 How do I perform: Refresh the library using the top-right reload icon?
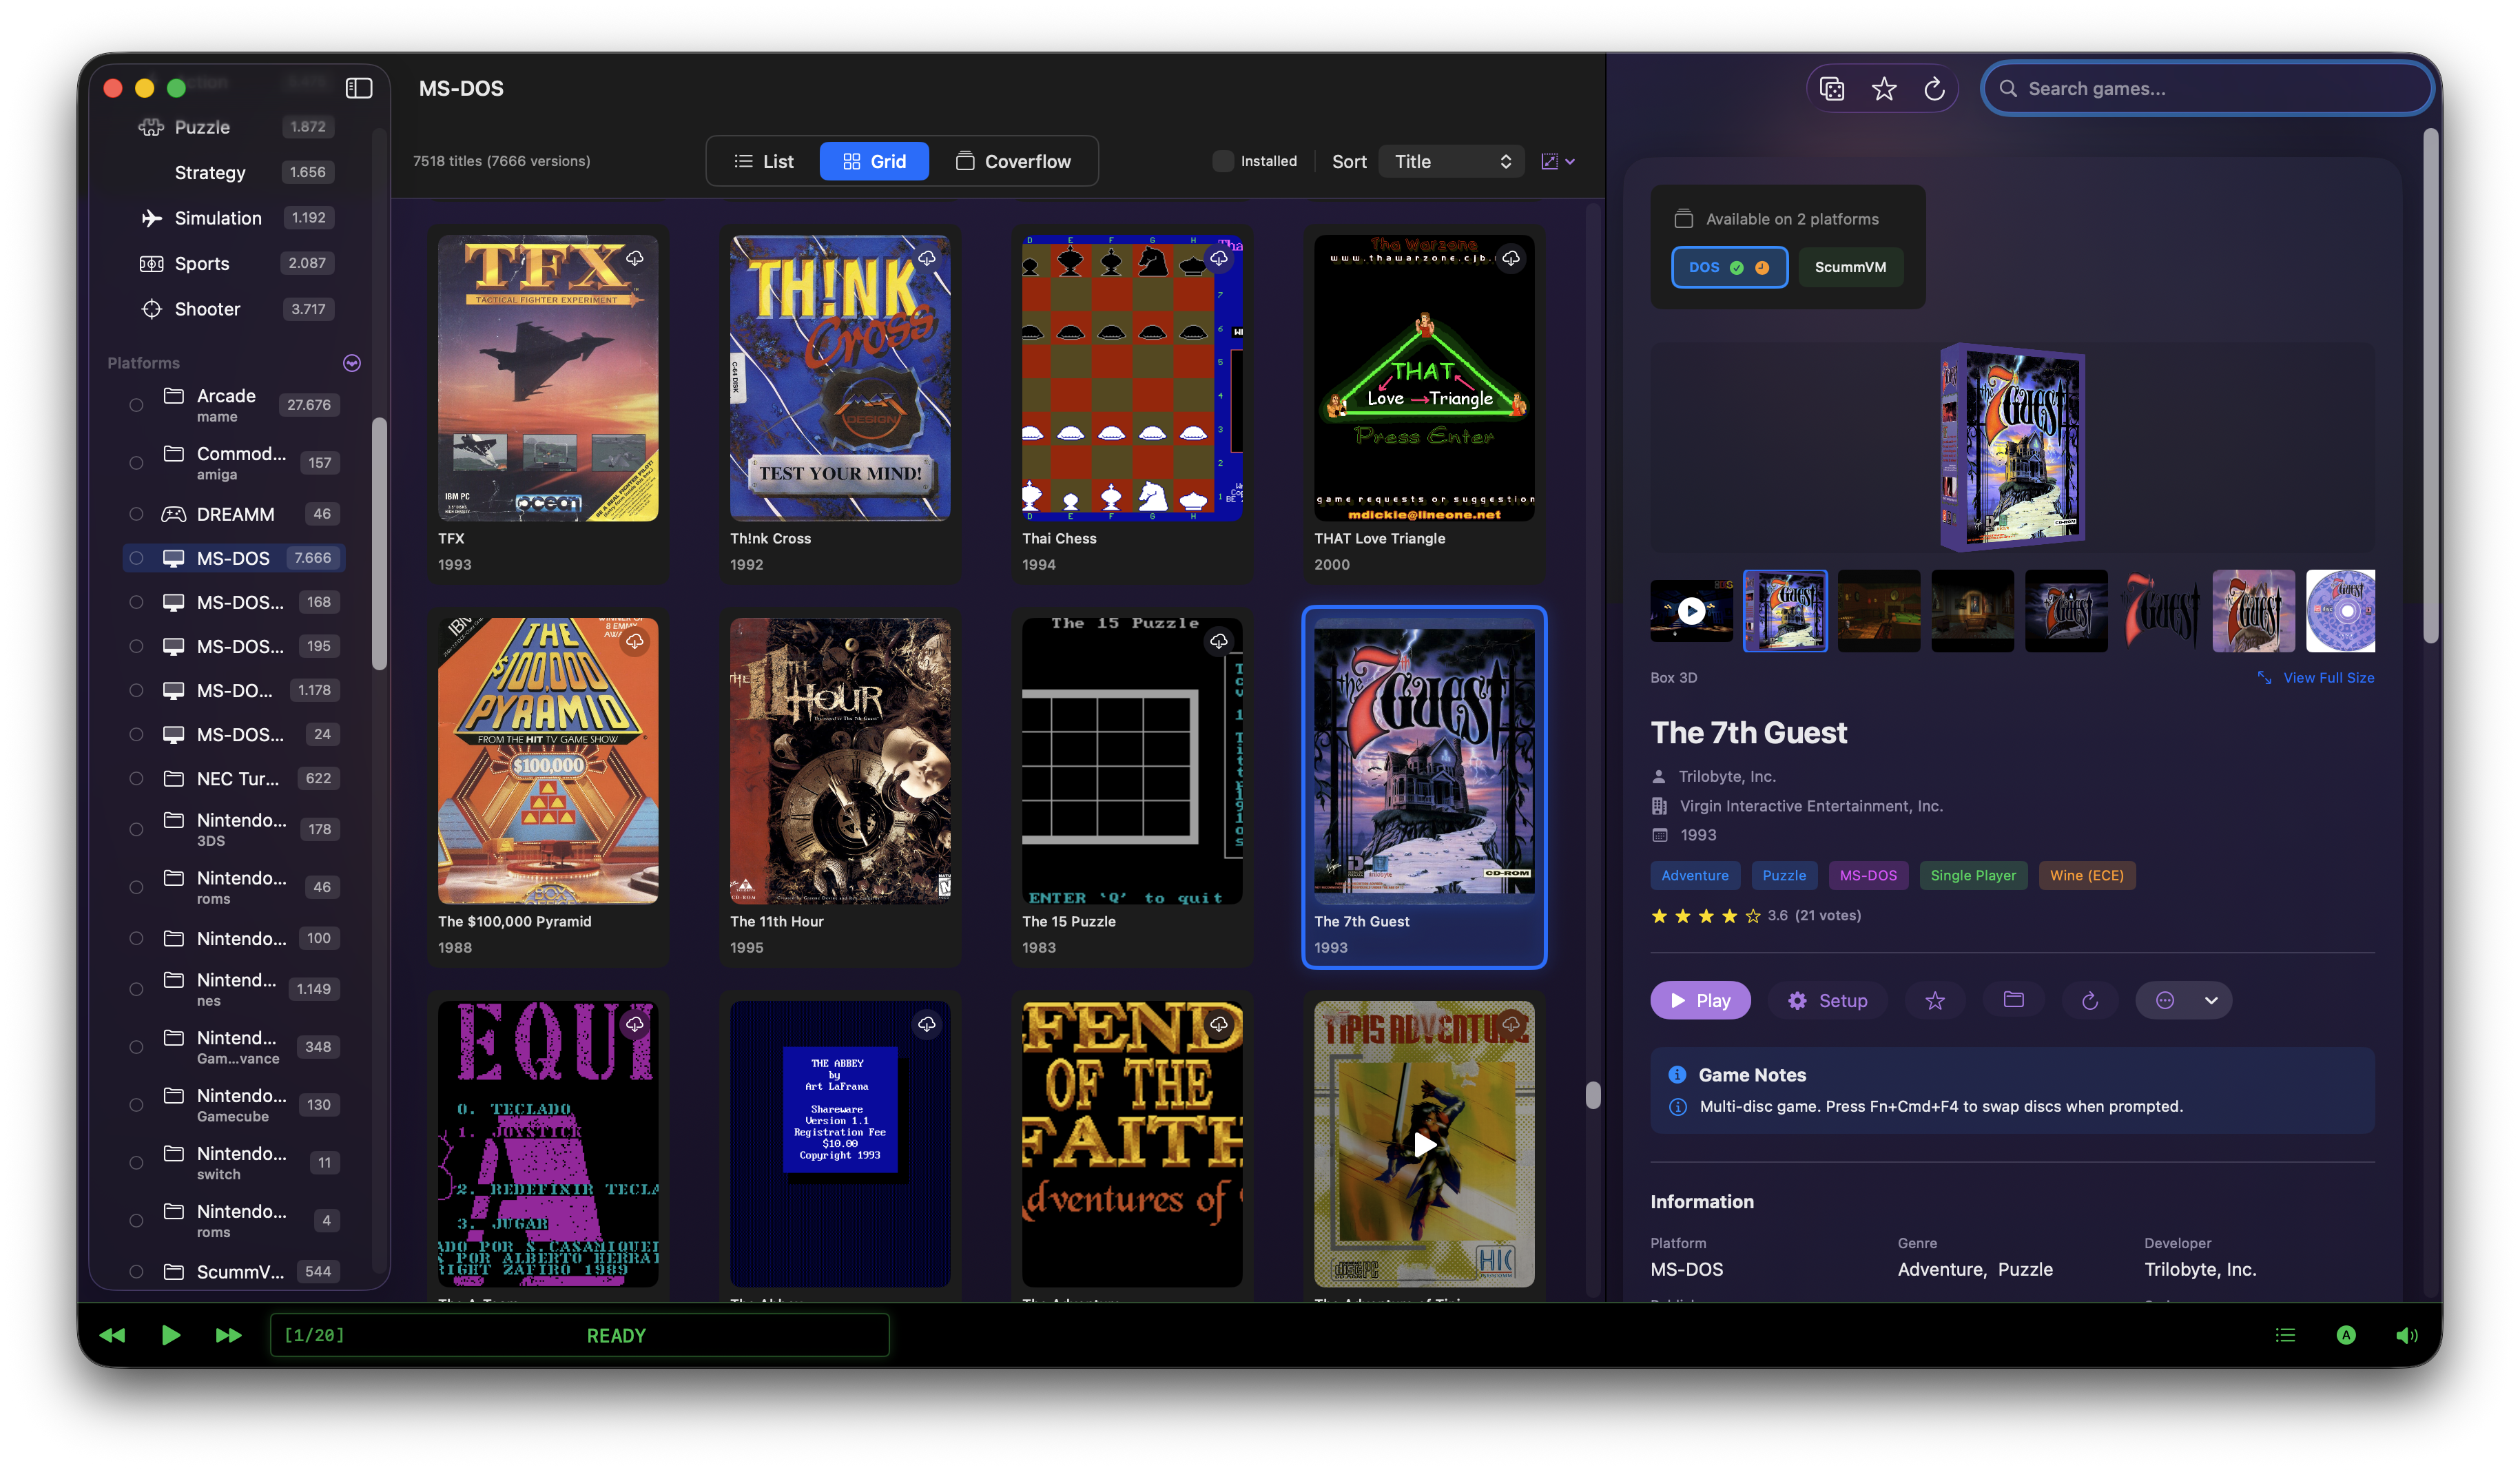1935,88
